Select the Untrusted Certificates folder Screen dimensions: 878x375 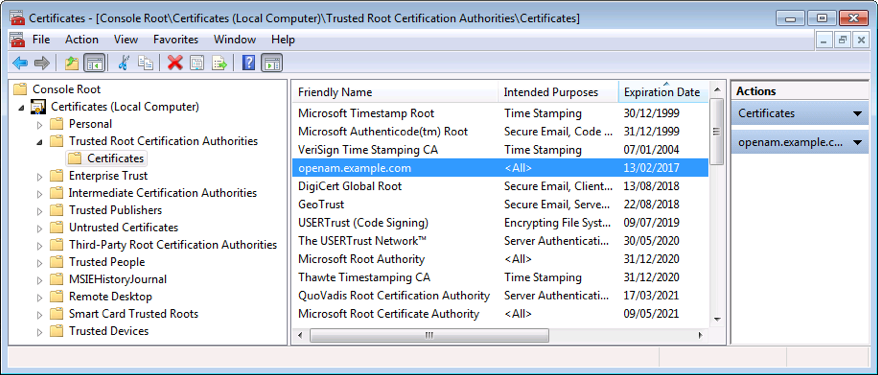pyautogui.click(x=123, y=227)
